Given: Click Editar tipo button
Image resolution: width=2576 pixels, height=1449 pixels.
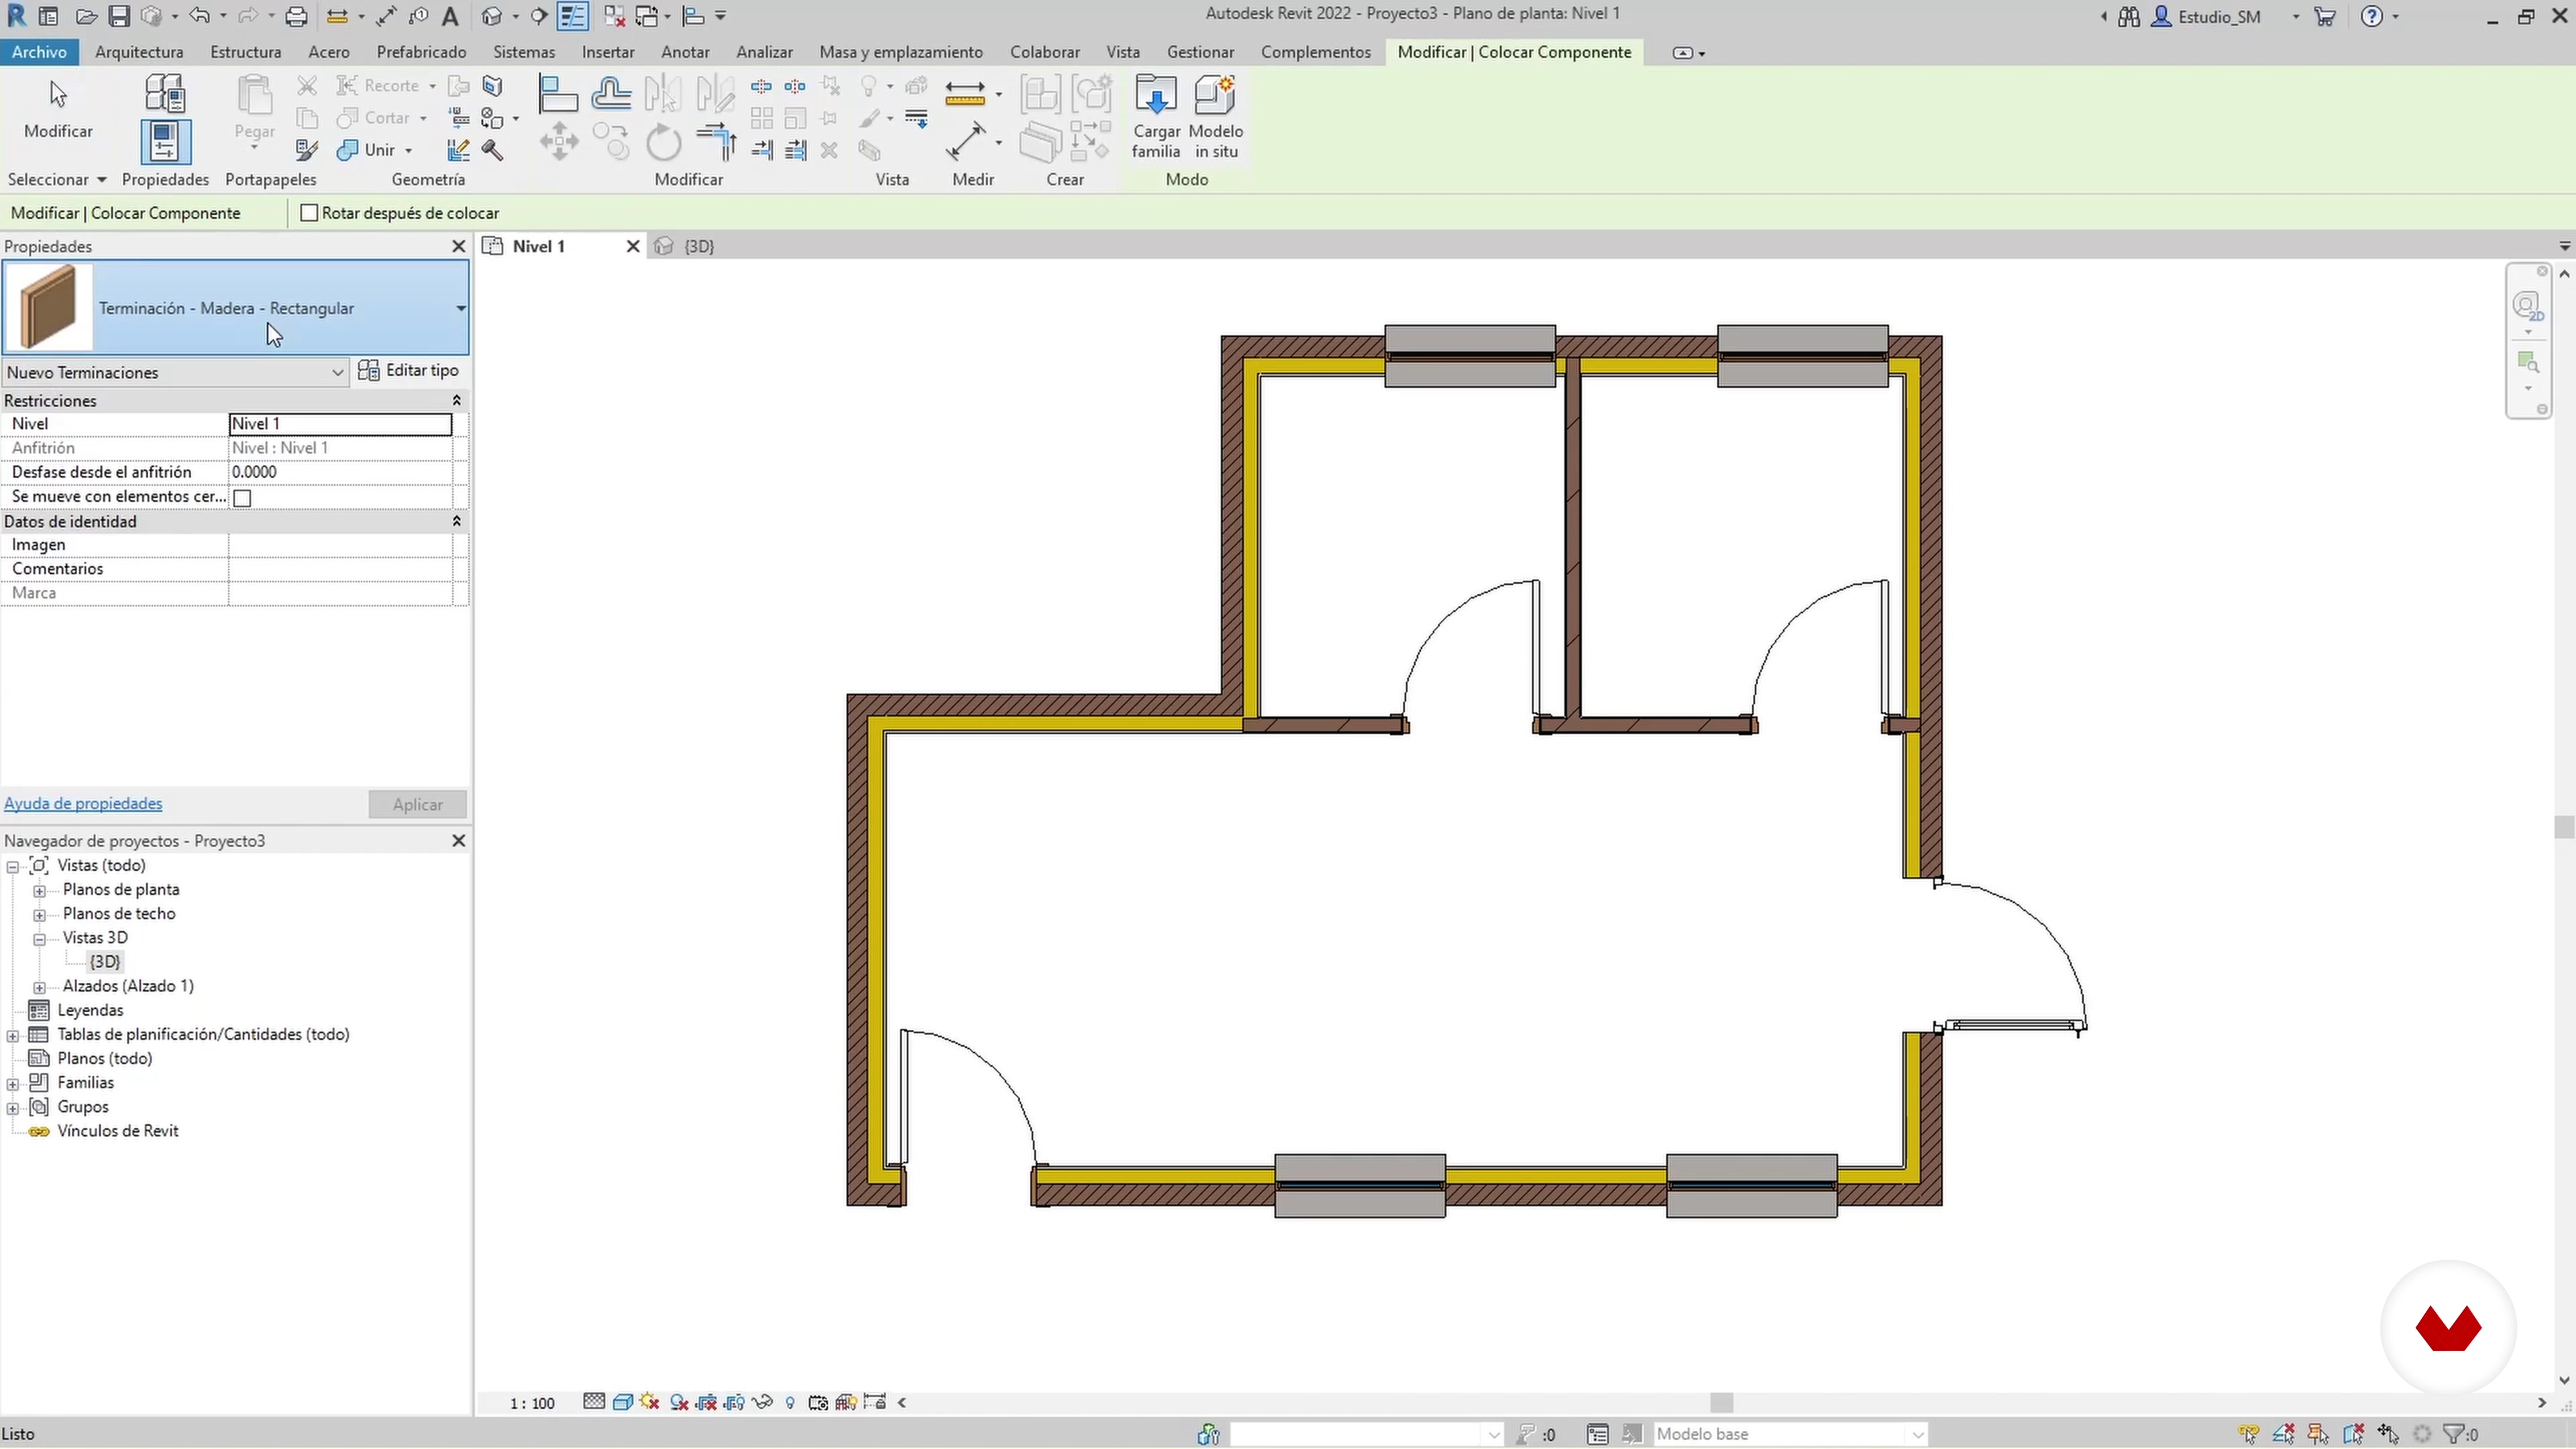Looking at the screenshot, I should pos(408,370).
